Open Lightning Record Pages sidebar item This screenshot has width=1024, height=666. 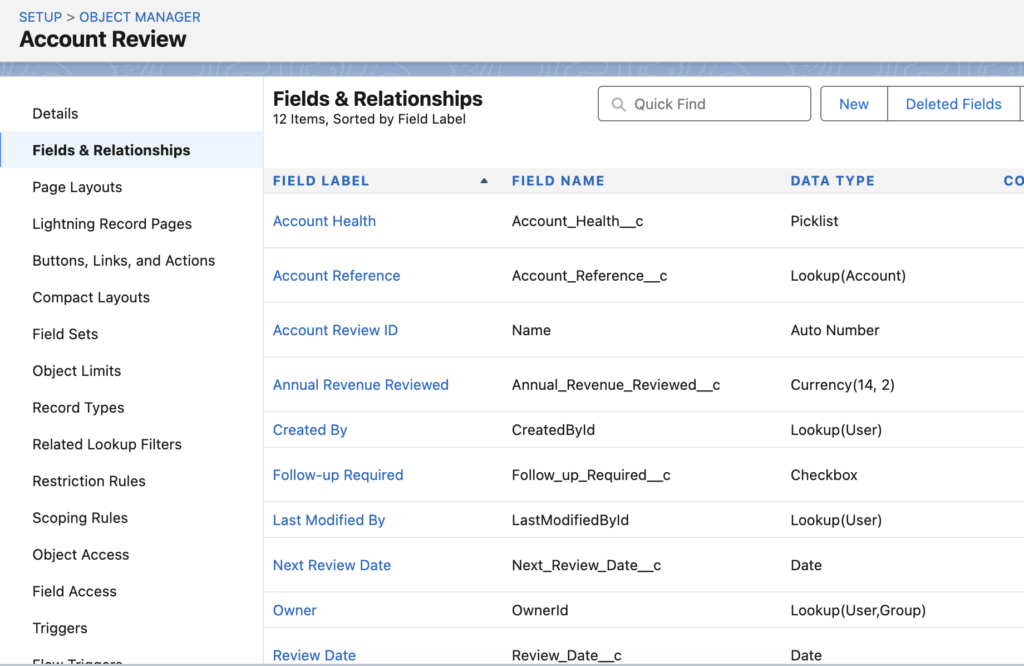click(x=112, y=224)
